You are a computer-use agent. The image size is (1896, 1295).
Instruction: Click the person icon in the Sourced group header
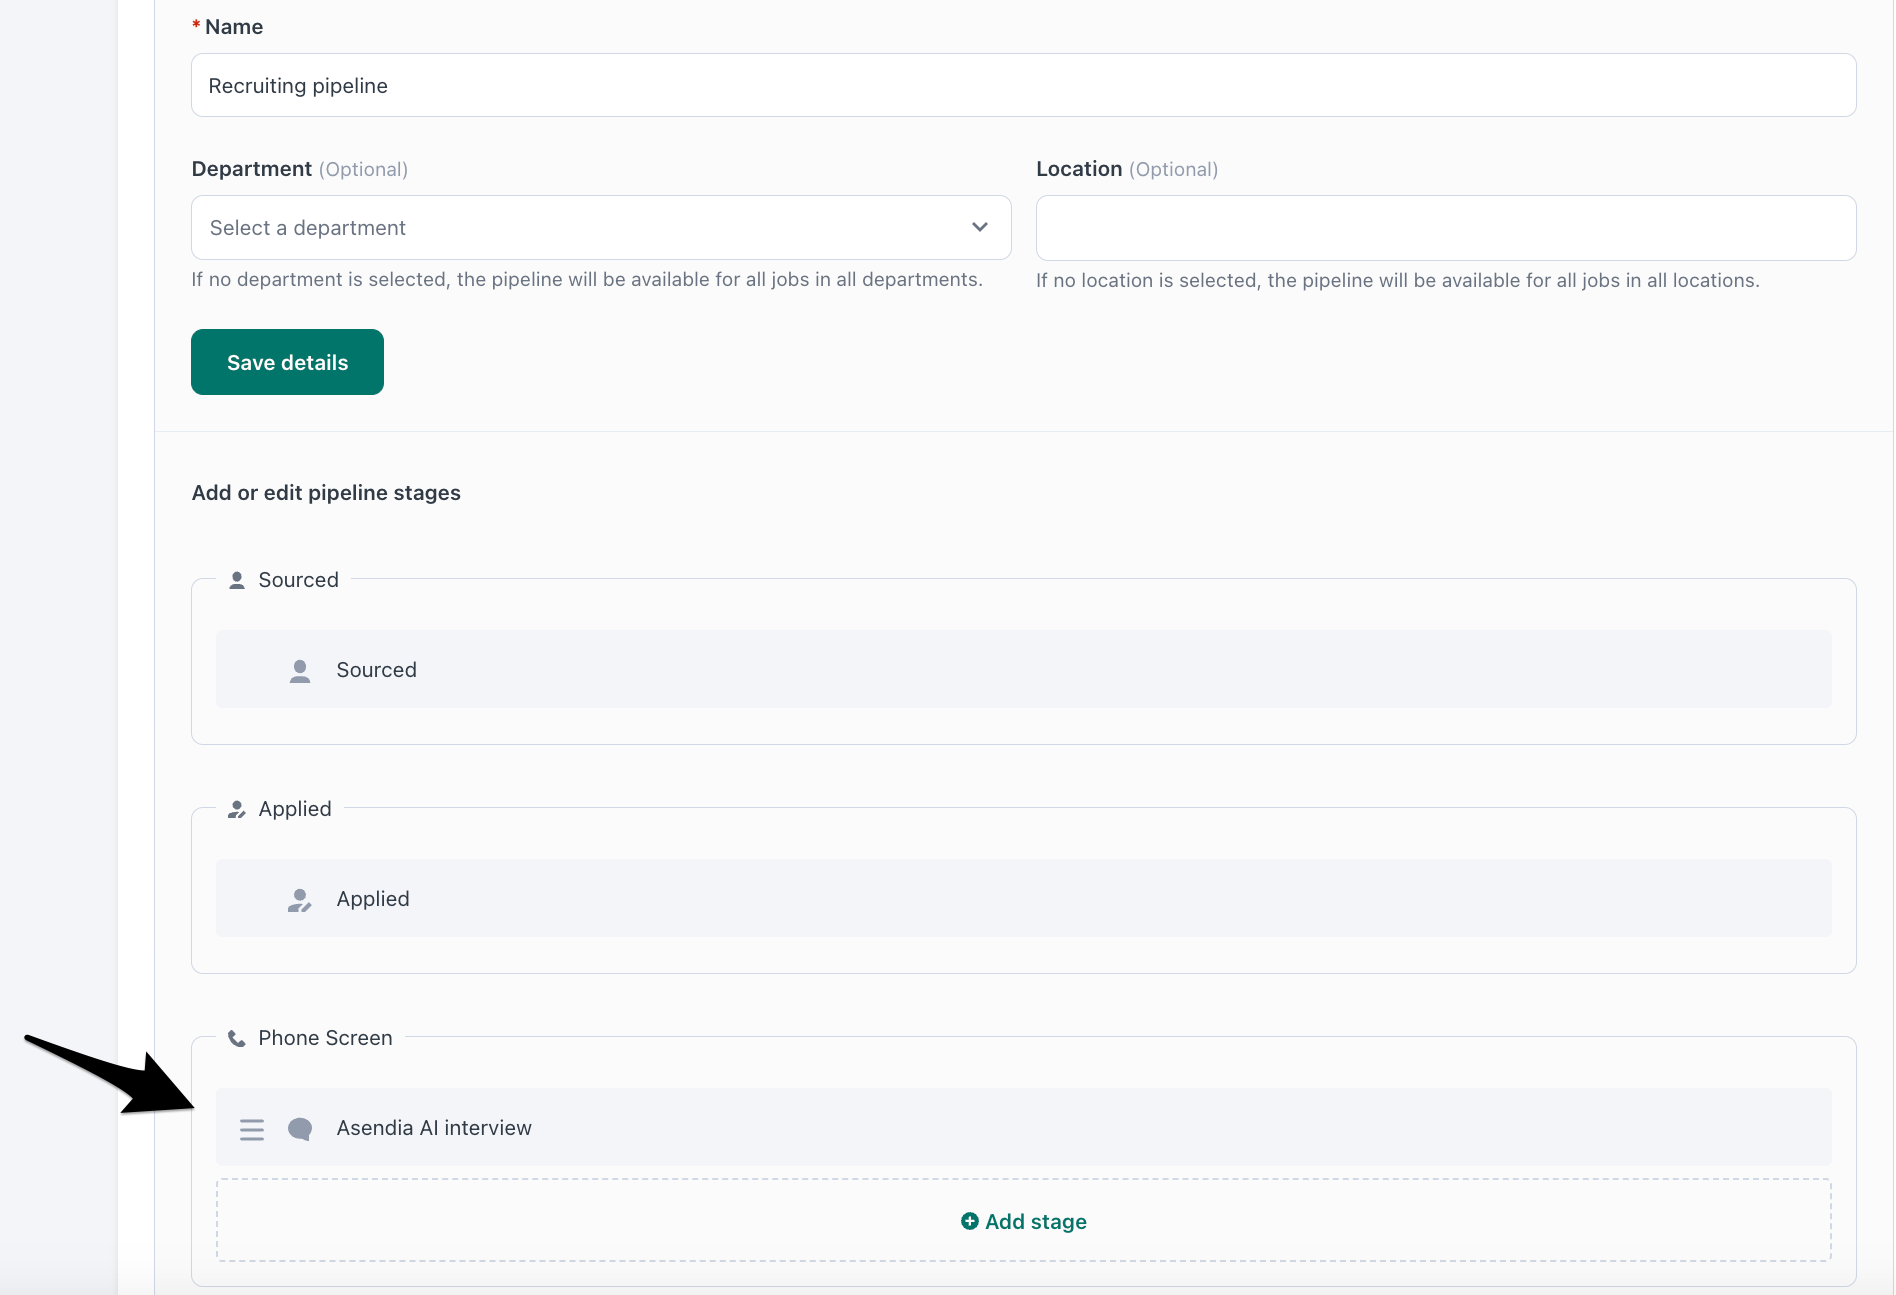(237, 580)
